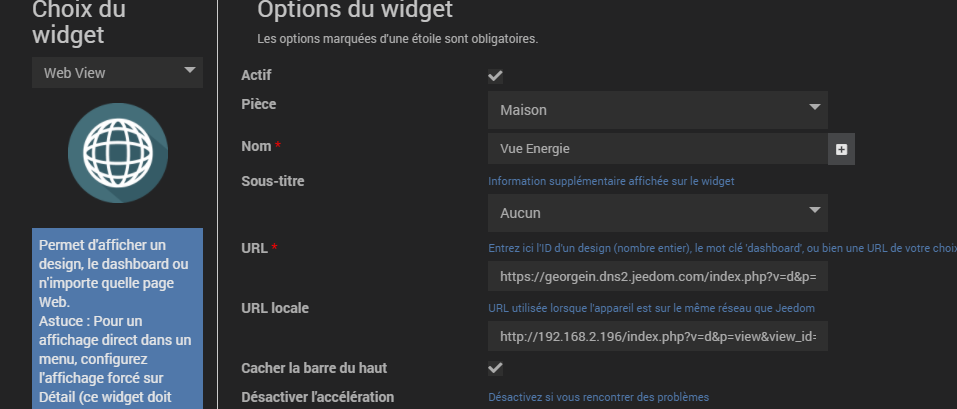The height and width of the screenshot is (409, 957).
Task: Focus the URL locale field with 192.168.2.196
Action: coord(658,337)
